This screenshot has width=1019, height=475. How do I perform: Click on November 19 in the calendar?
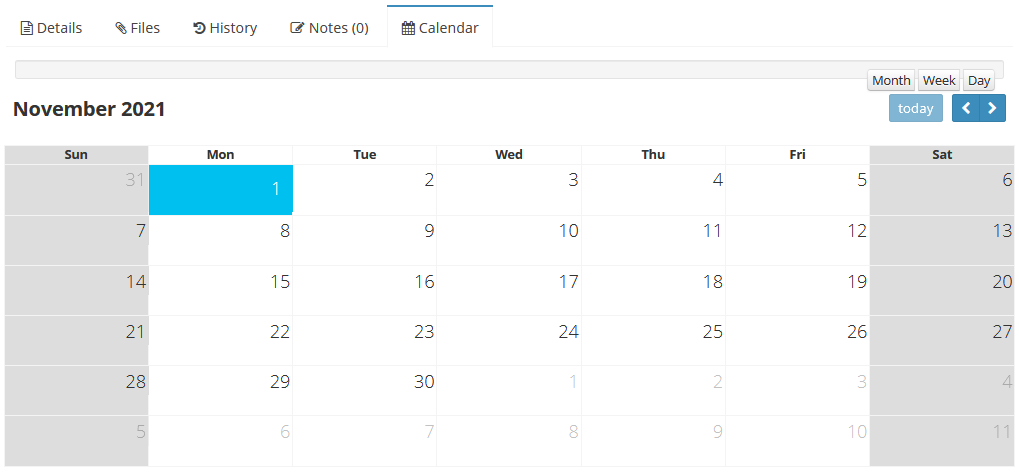pos(797,290)
